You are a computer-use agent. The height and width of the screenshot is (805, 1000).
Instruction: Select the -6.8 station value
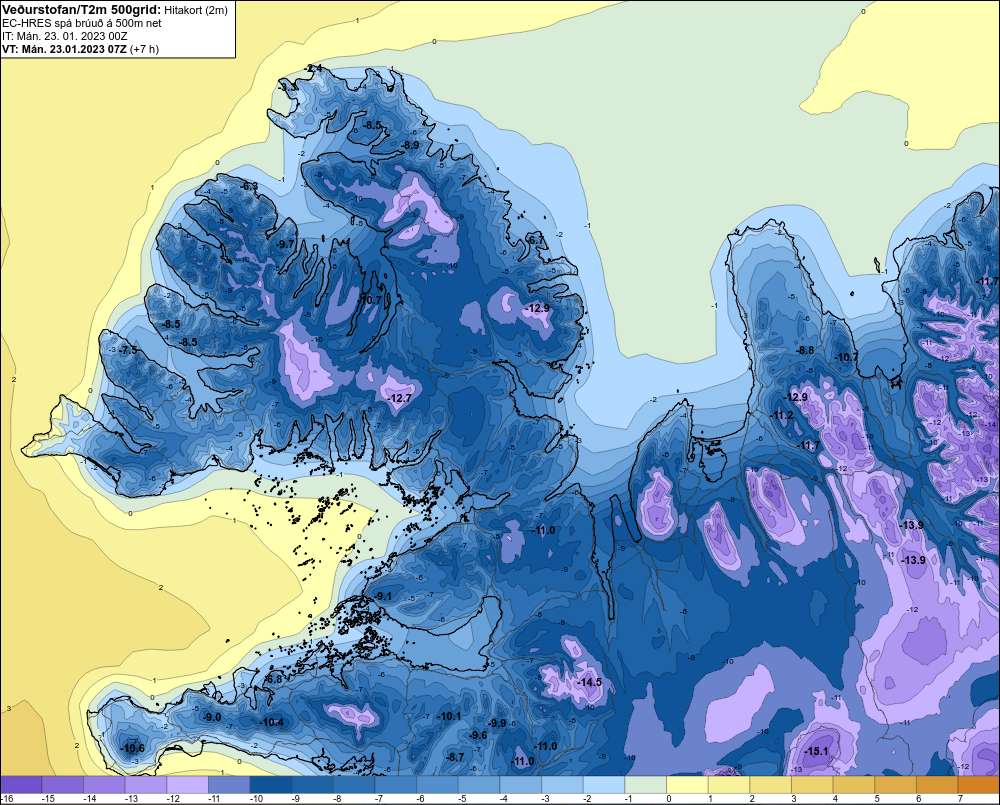[274, 680]
